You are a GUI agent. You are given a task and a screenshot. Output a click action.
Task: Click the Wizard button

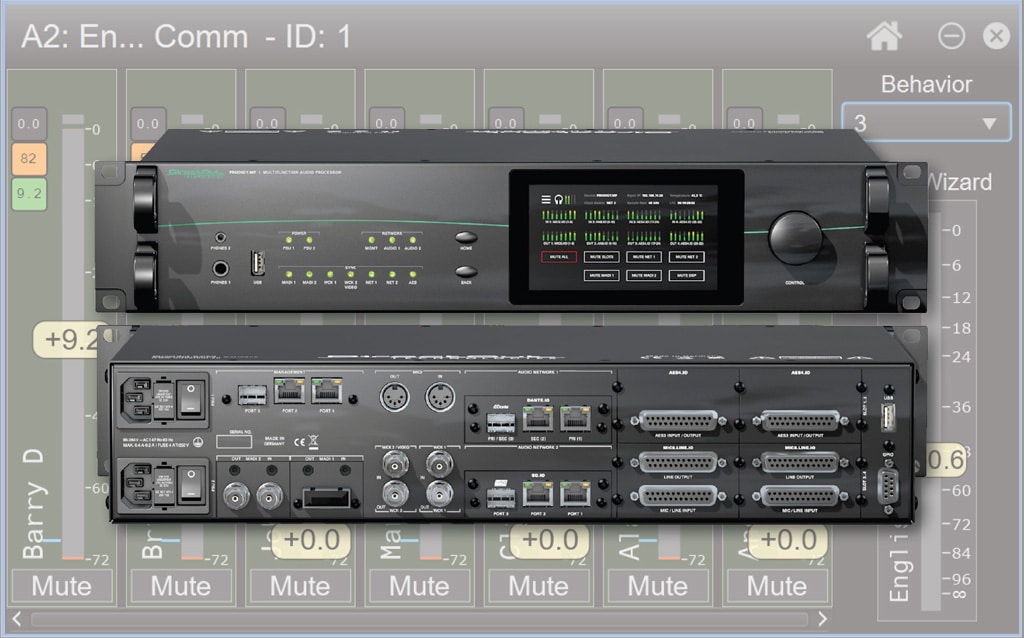pyautogui.click(x=958, y=182)
